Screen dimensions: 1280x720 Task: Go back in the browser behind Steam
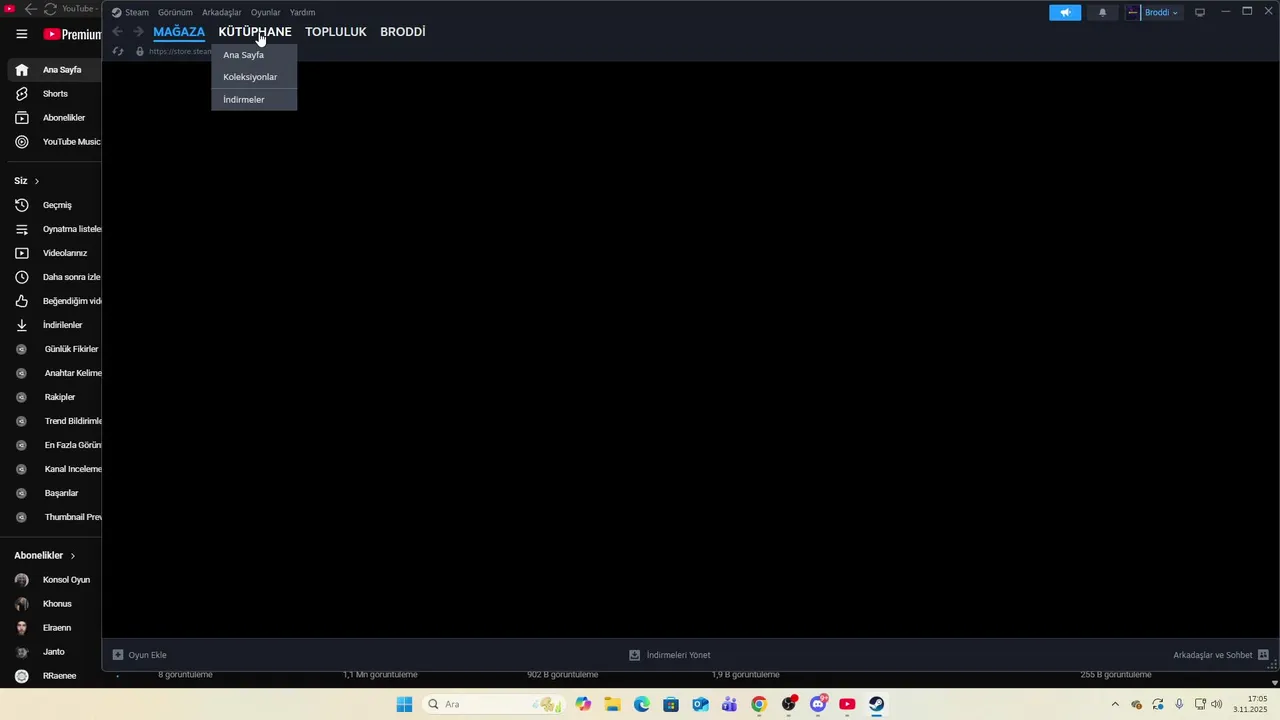(30, 8)
